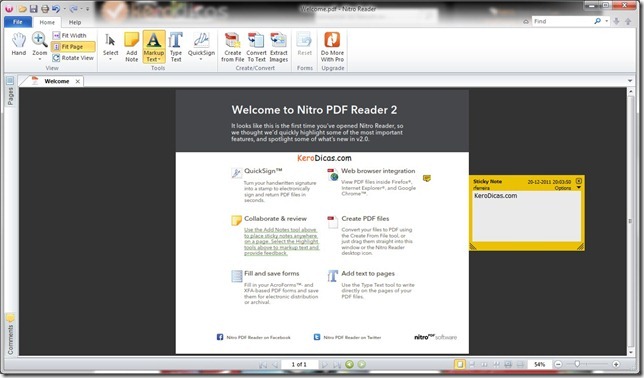Go to the next page
This screenshot has width=644, height=378.
coord(324,364)
